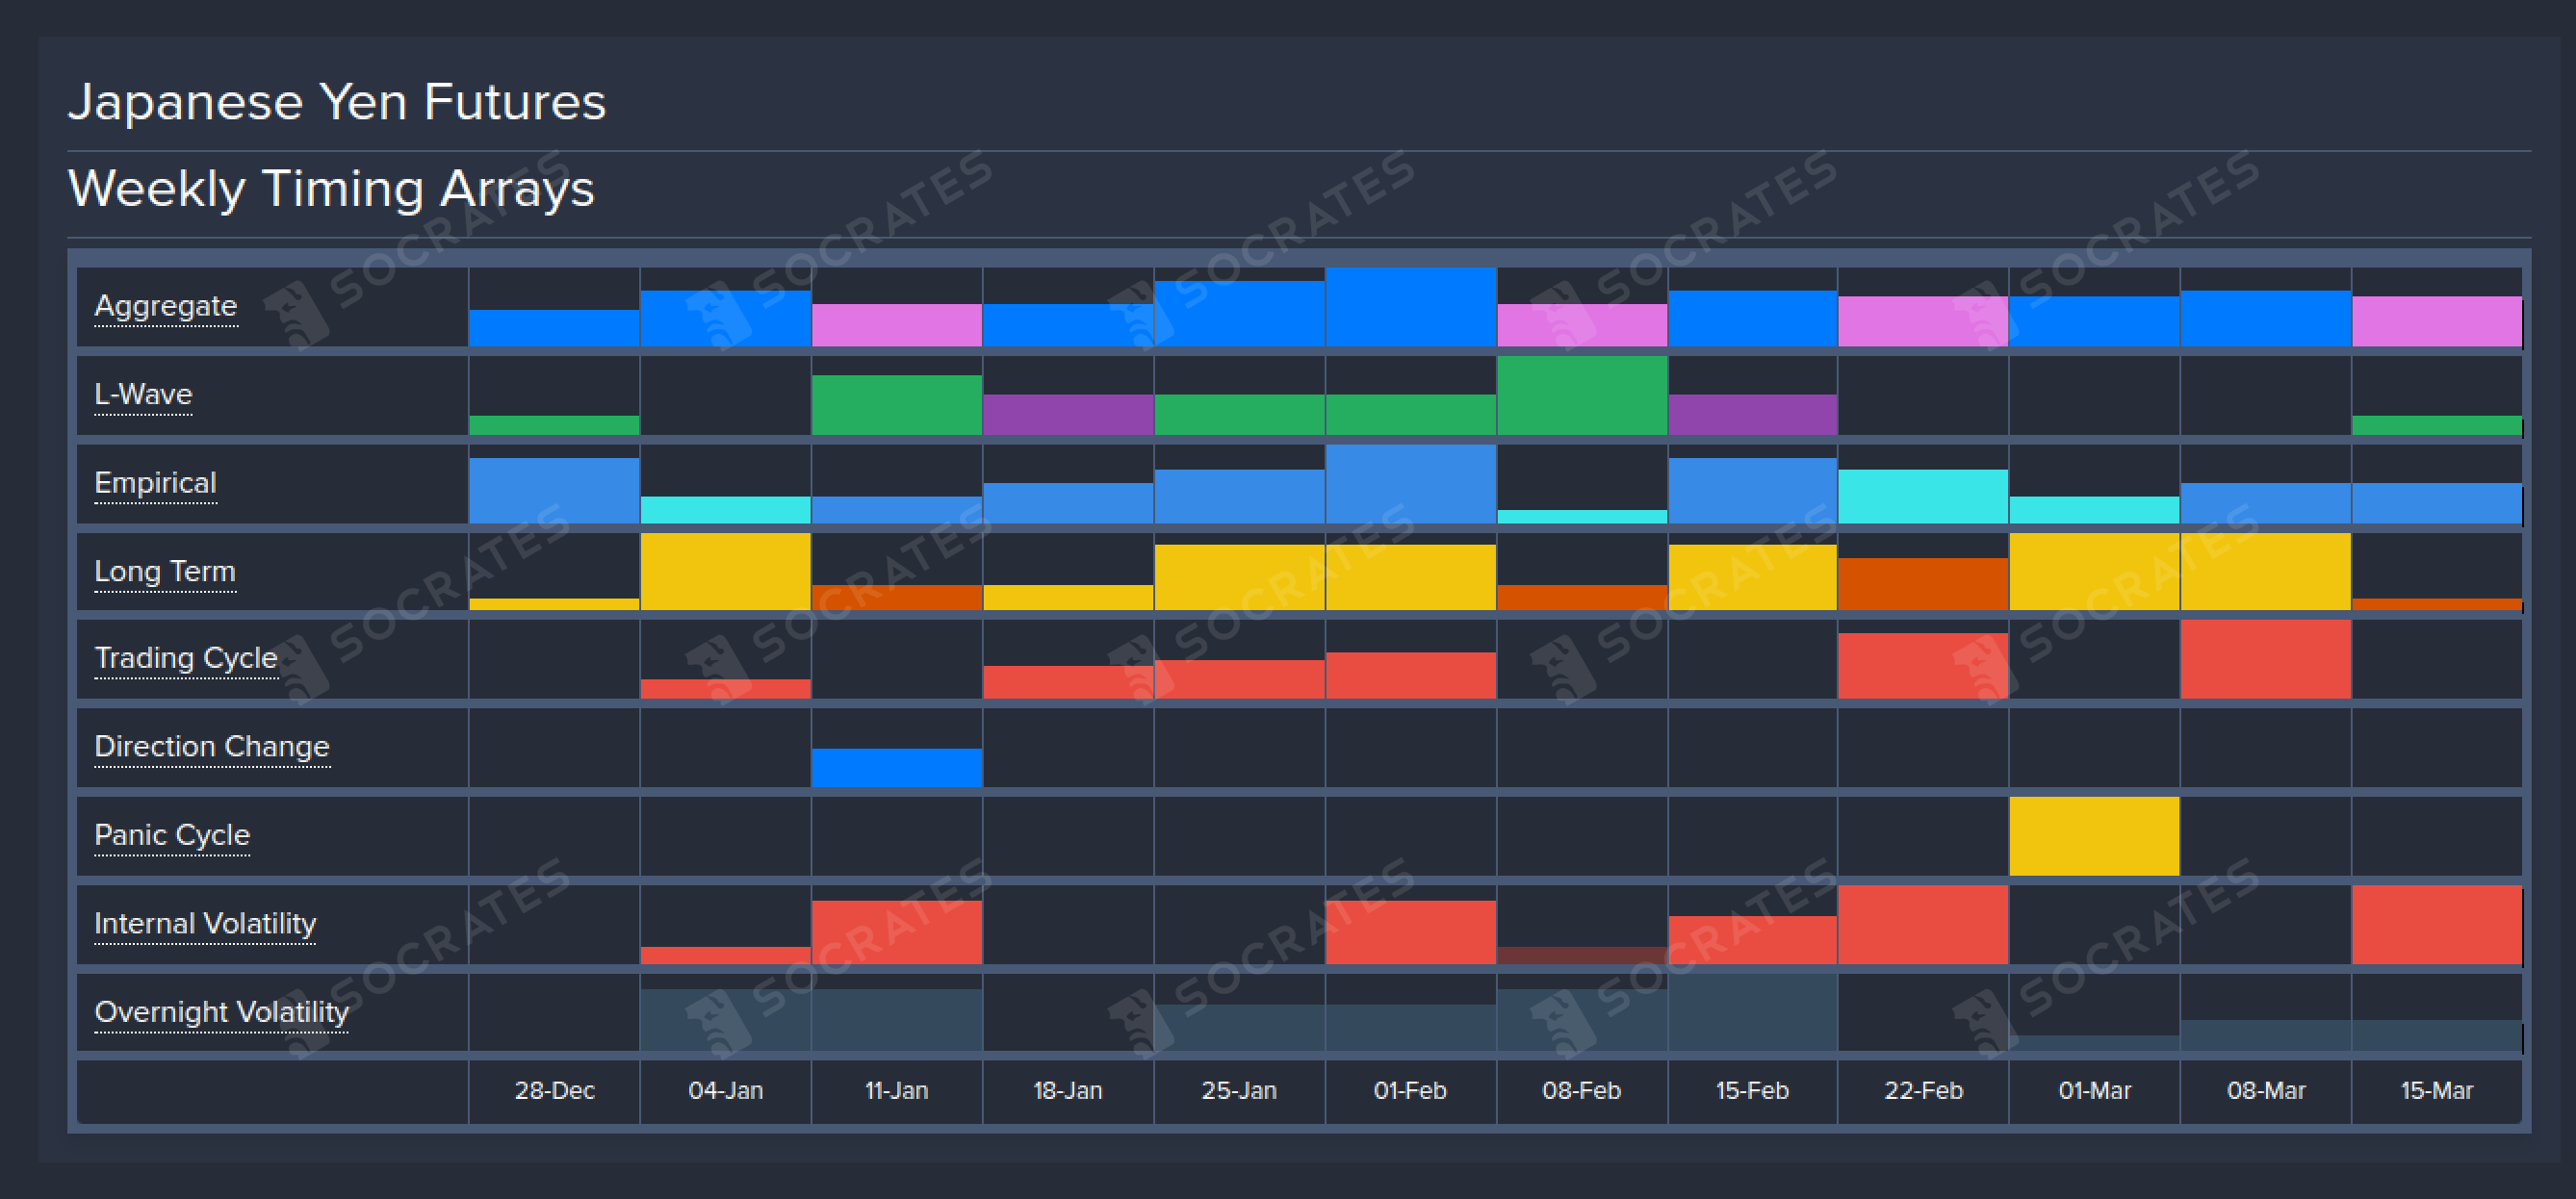Viewport: 2576px width, 1199px height.
Task: Click the purple L-Wave bar for 15-Feb
Action: pyautogui.click(x=1752, y=415)
